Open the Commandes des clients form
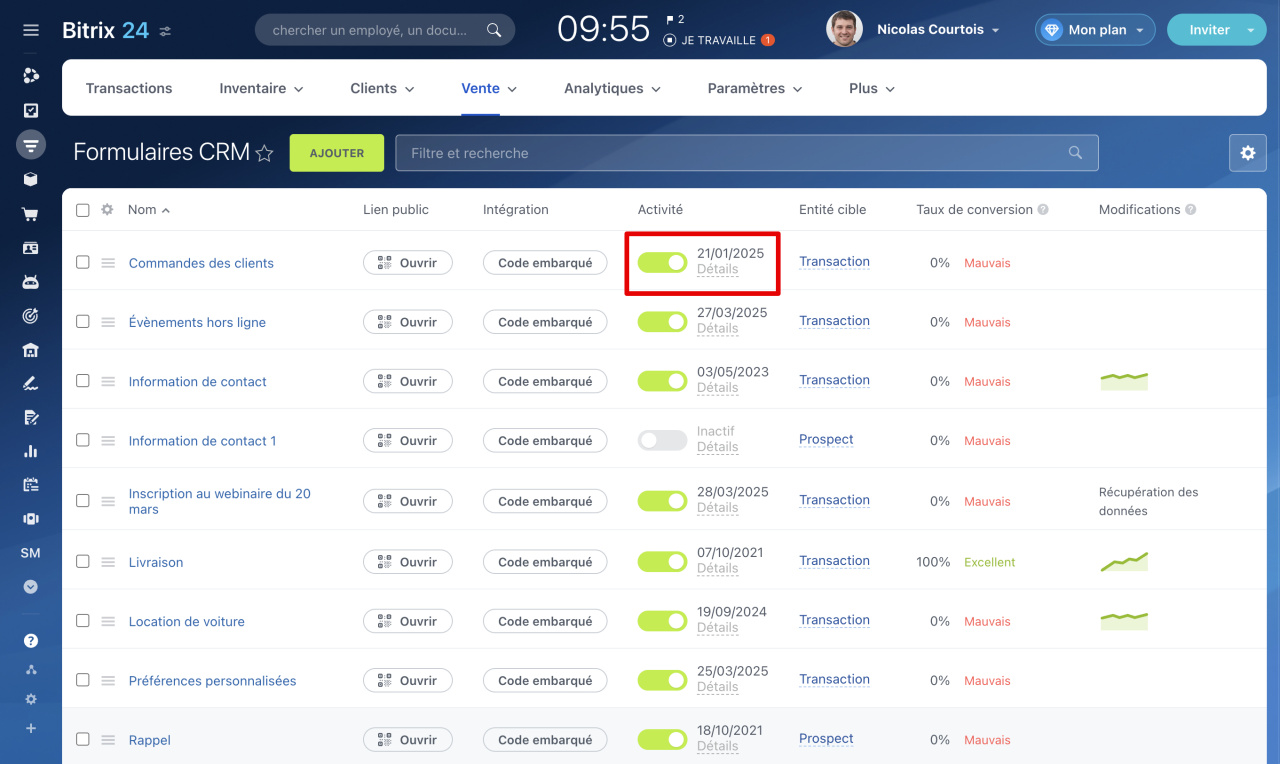The image size is (1280, 764). pos(201,263)
